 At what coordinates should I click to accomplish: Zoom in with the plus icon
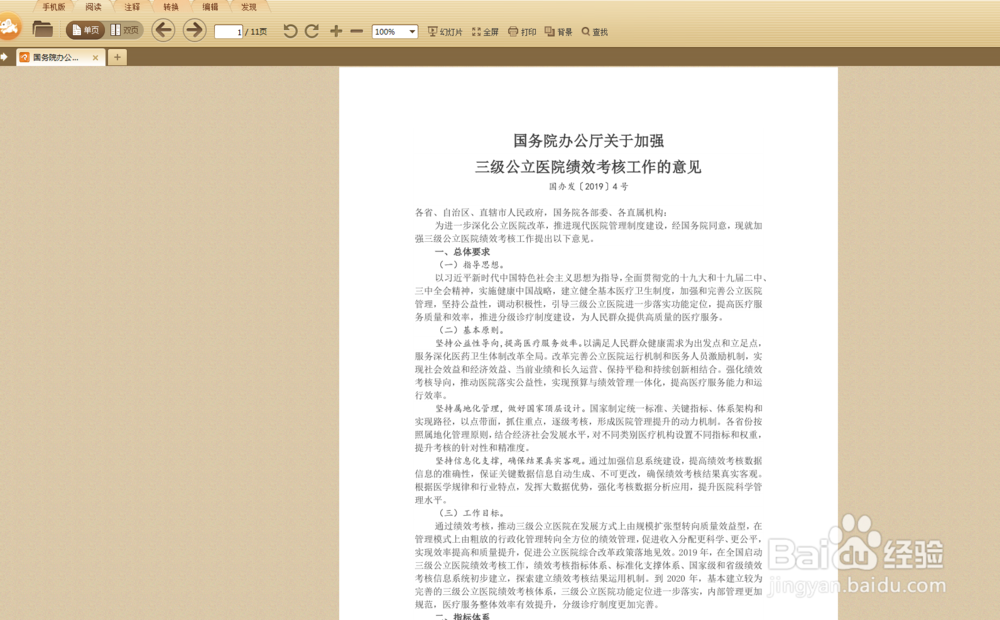tap(335, 31)
